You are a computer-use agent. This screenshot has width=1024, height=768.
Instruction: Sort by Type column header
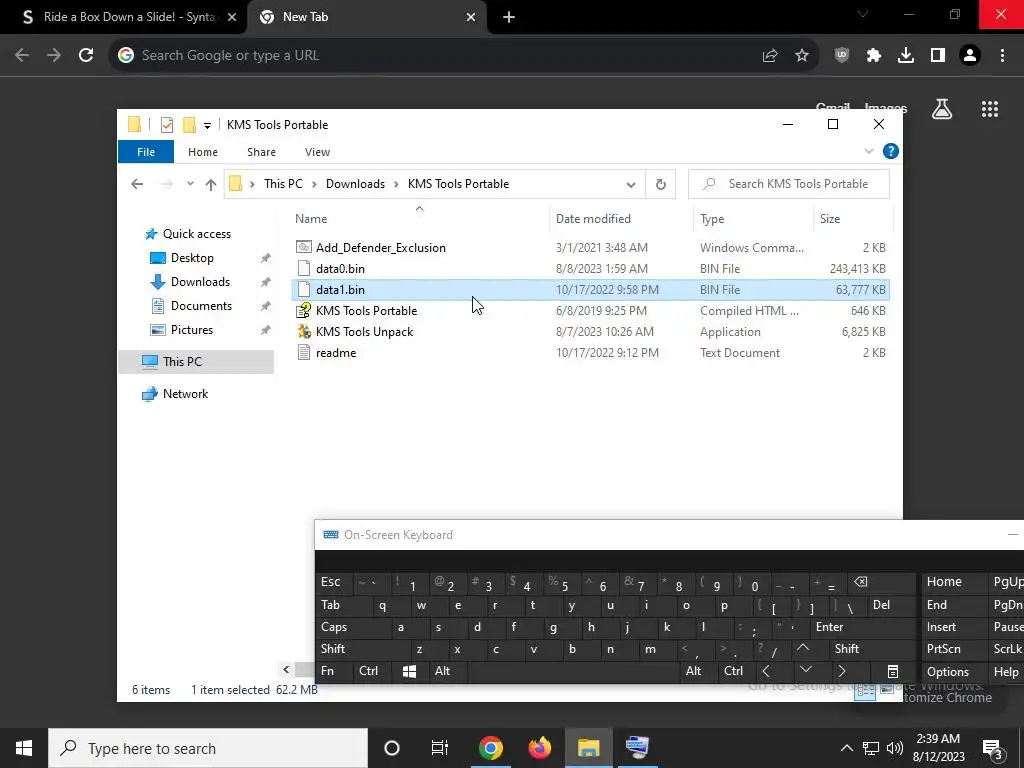click(x=712, y=219)
